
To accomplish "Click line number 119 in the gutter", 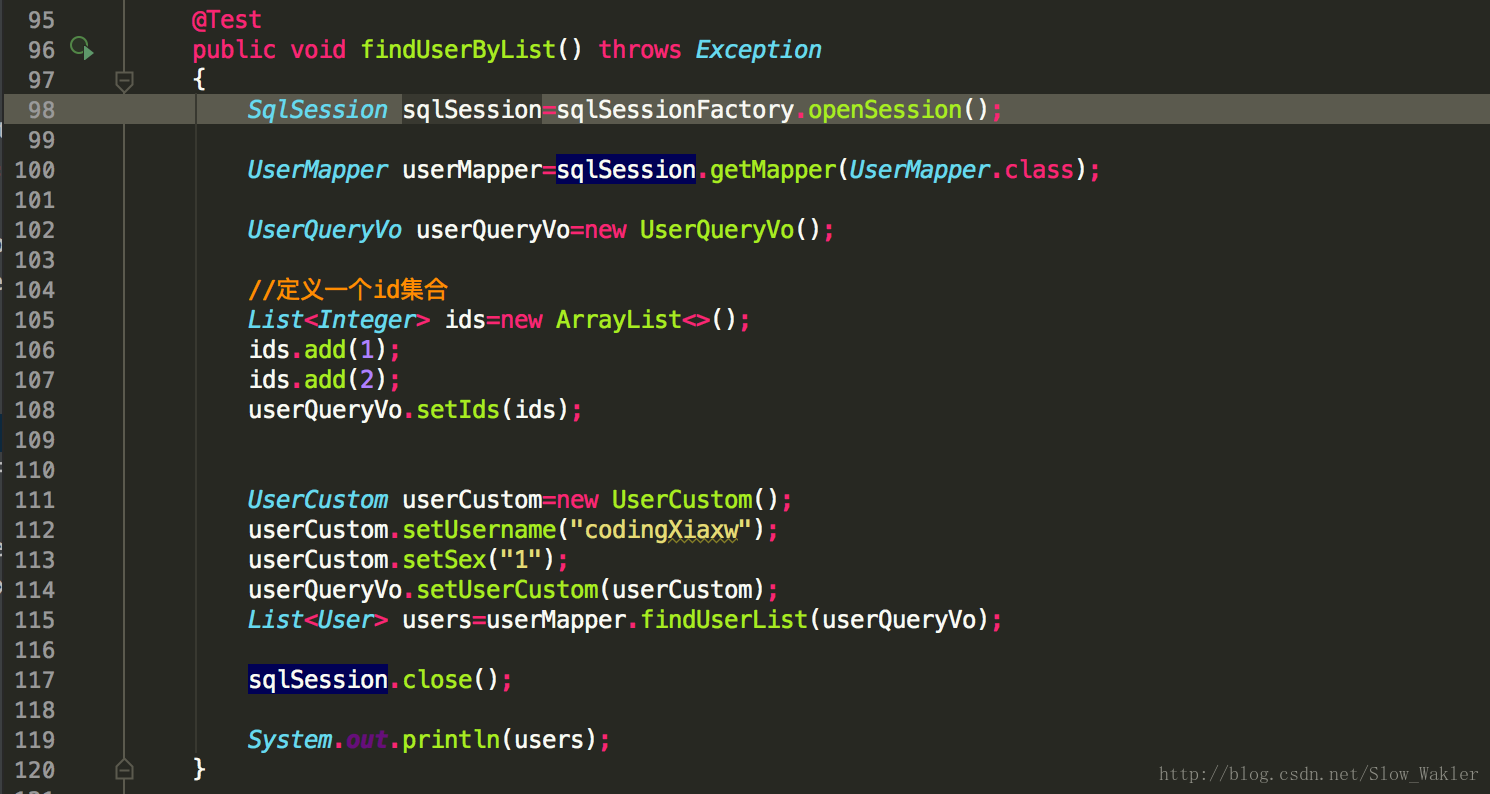I will [35, 740].
